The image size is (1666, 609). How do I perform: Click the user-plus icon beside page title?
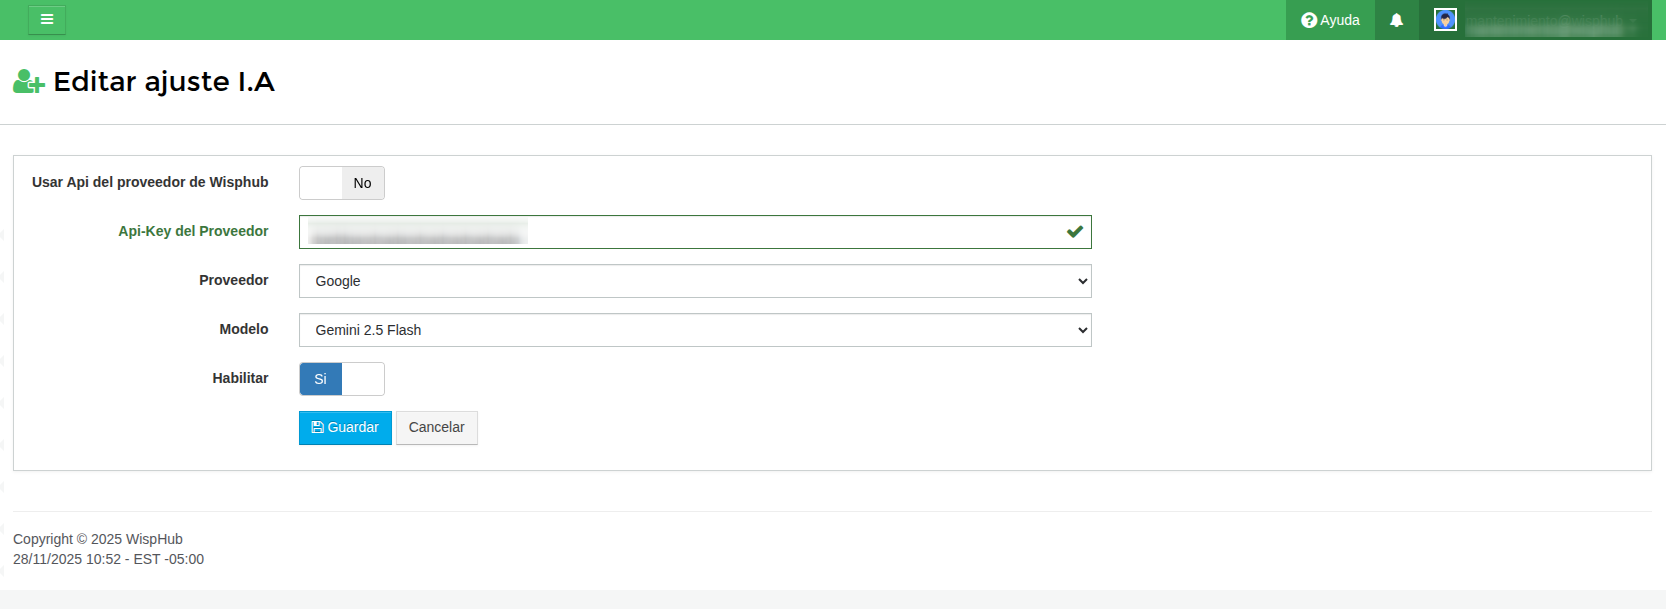[28, 82]
